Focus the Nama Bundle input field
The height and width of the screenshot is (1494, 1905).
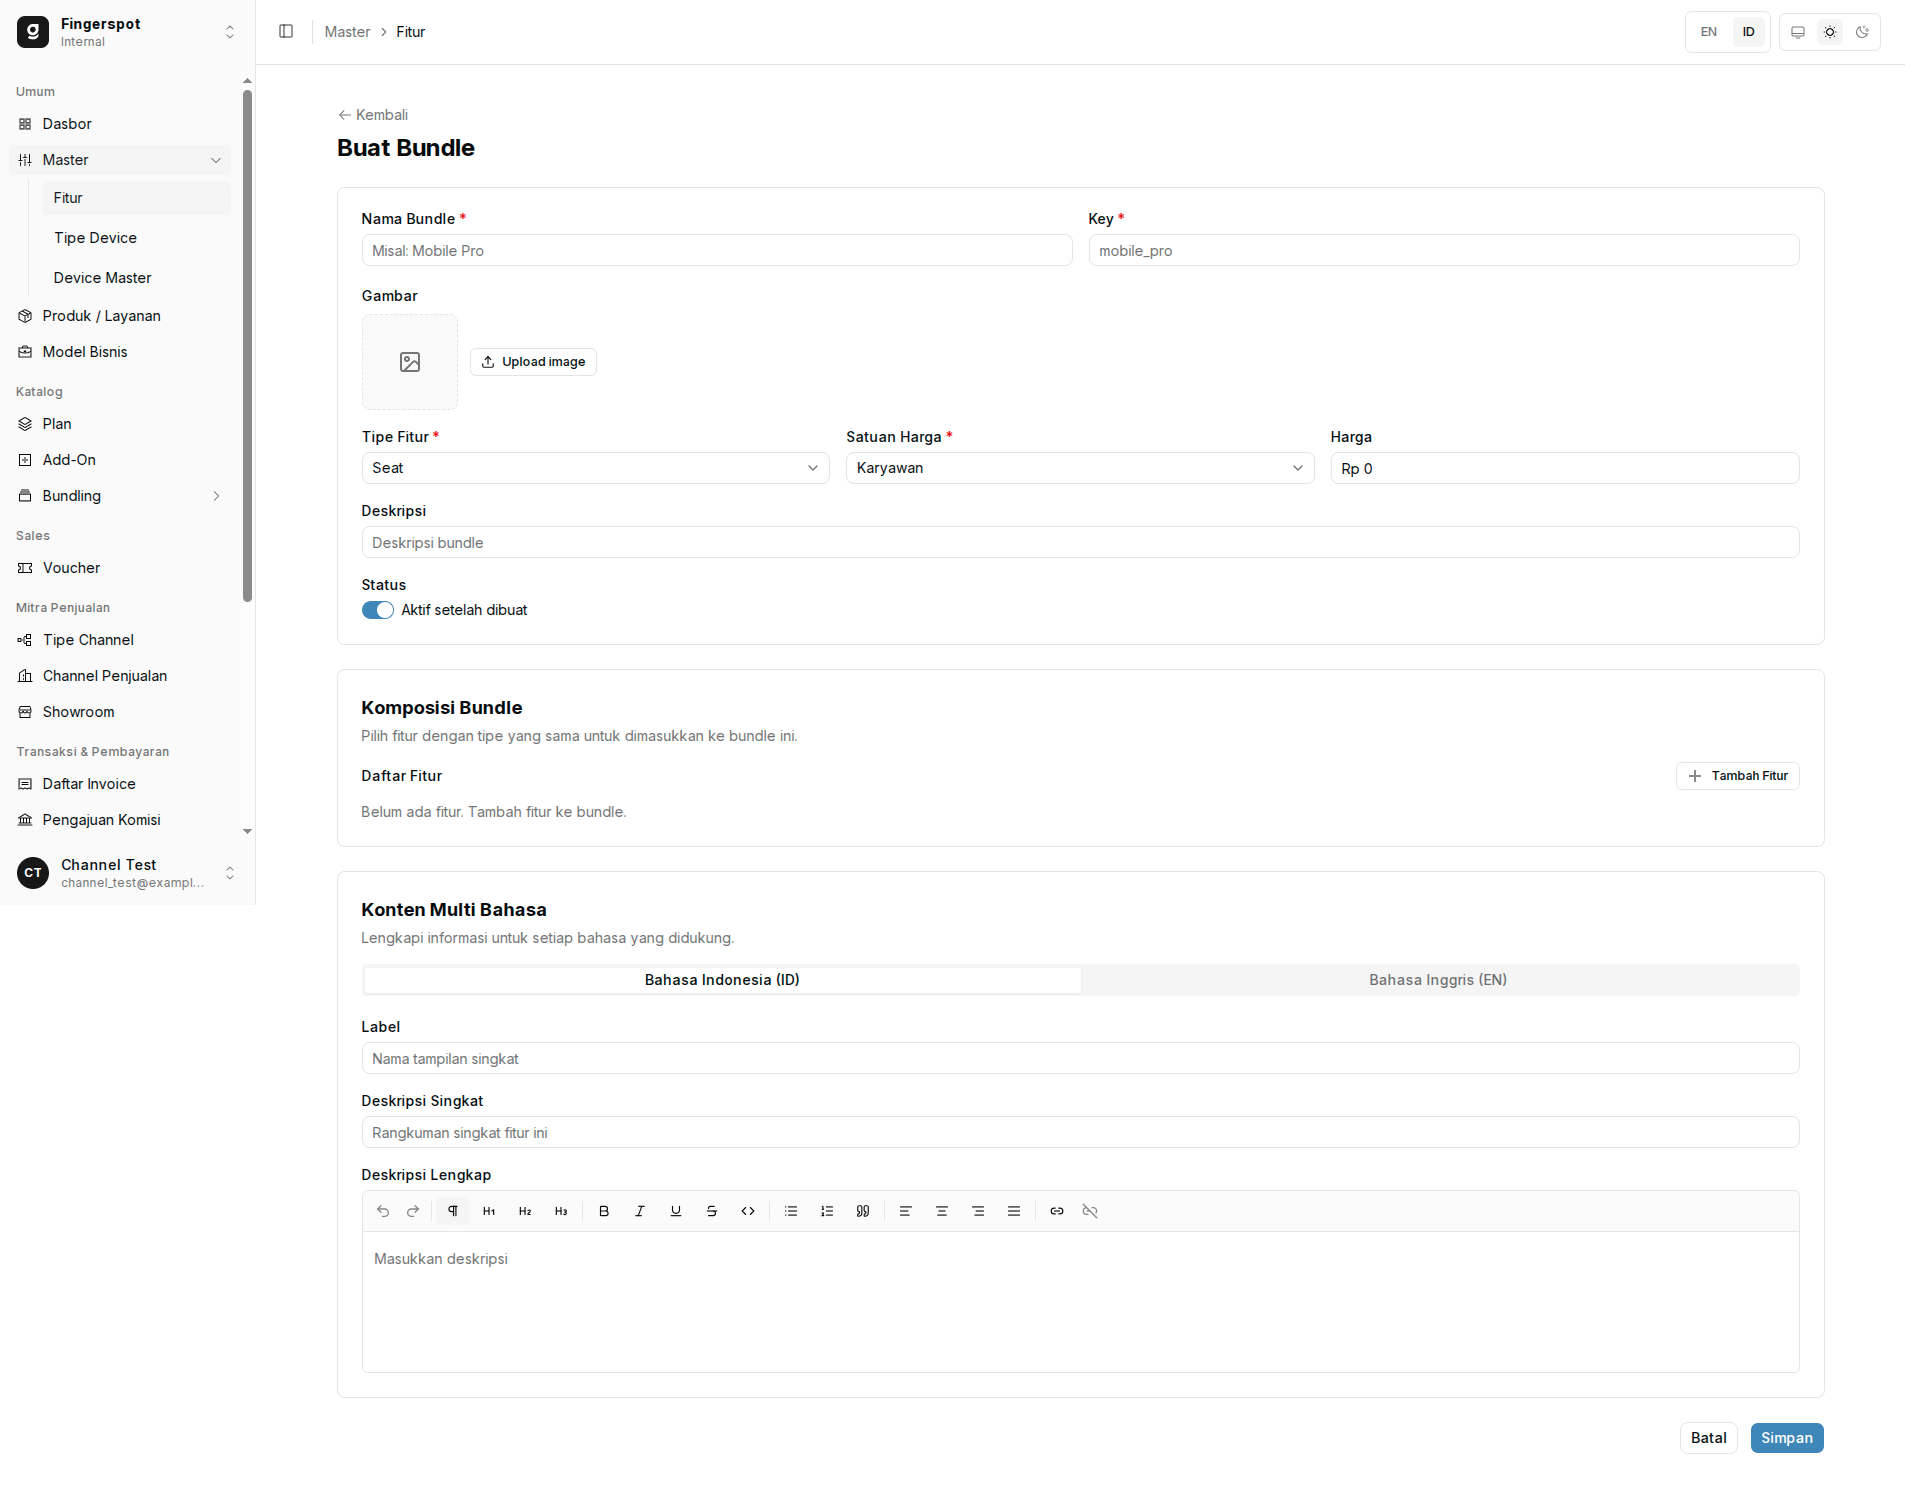tap(717, 250)
